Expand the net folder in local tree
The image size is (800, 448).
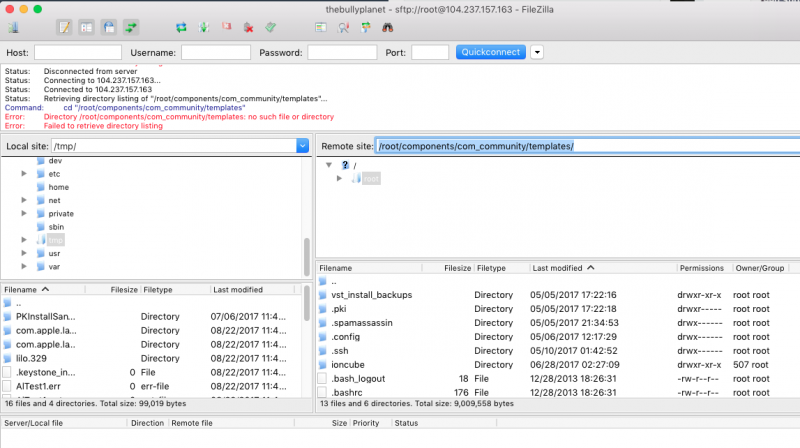(x=23, y=201)
